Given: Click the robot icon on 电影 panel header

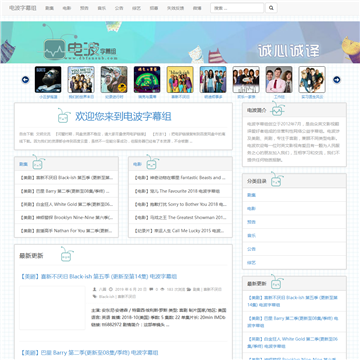Looking at the screenshot, I should tap(152, 163).
